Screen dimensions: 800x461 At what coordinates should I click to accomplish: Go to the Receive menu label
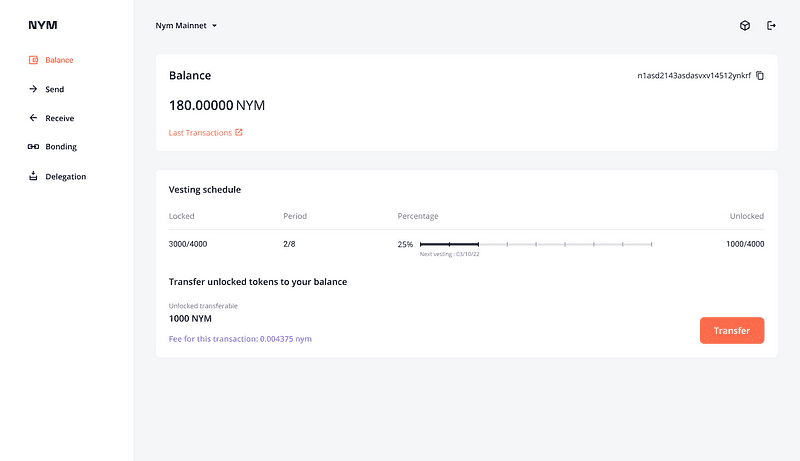59,118
